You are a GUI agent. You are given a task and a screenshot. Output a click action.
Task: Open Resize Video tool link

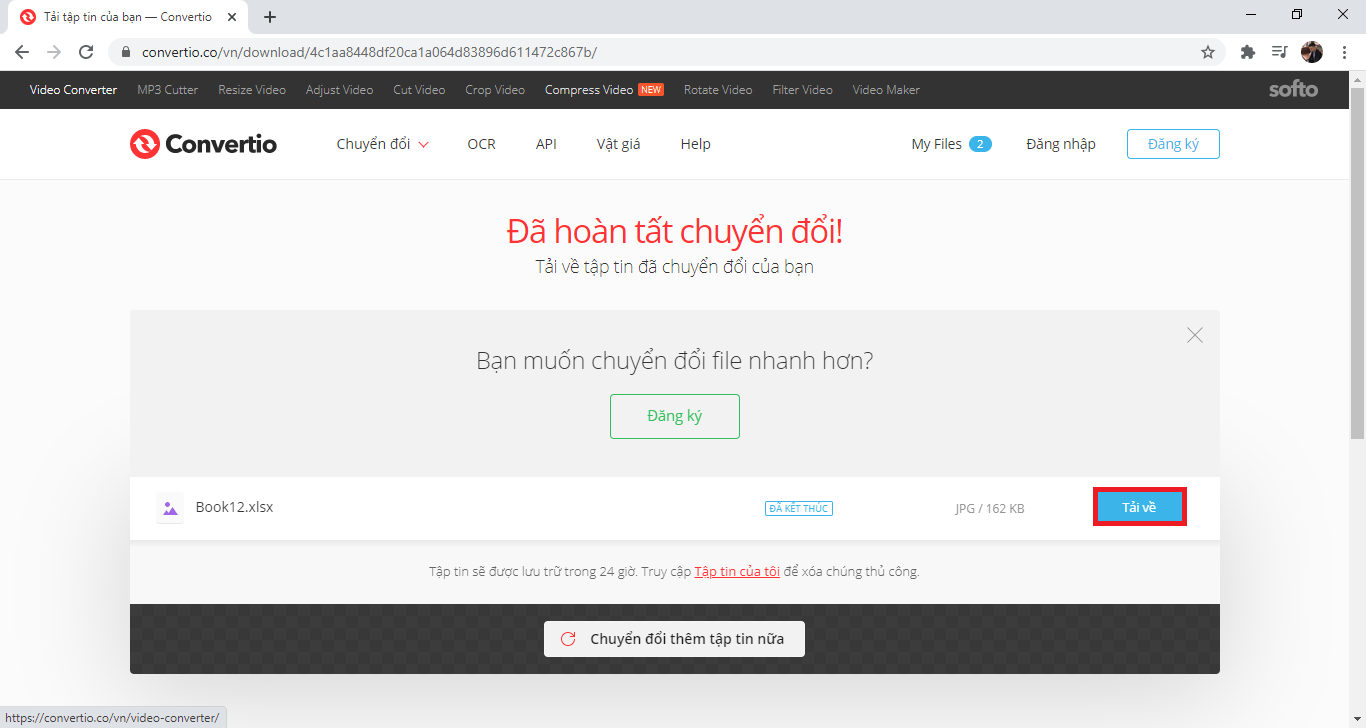[x=252, y=90]
